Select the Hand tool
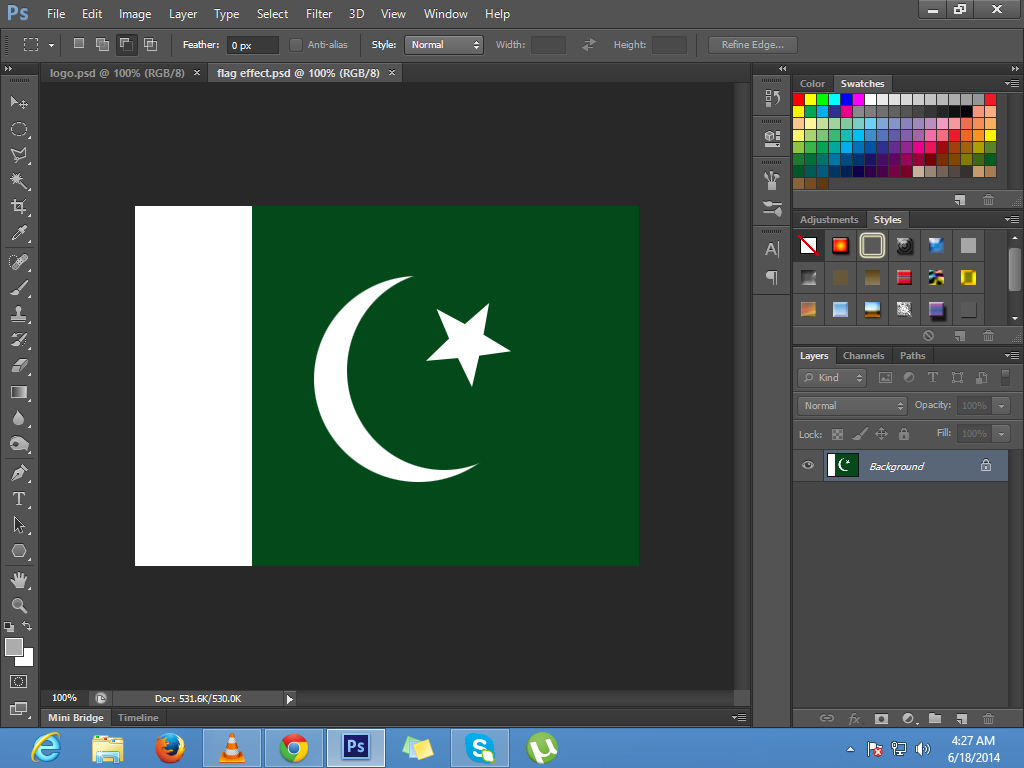 point(19,579)
